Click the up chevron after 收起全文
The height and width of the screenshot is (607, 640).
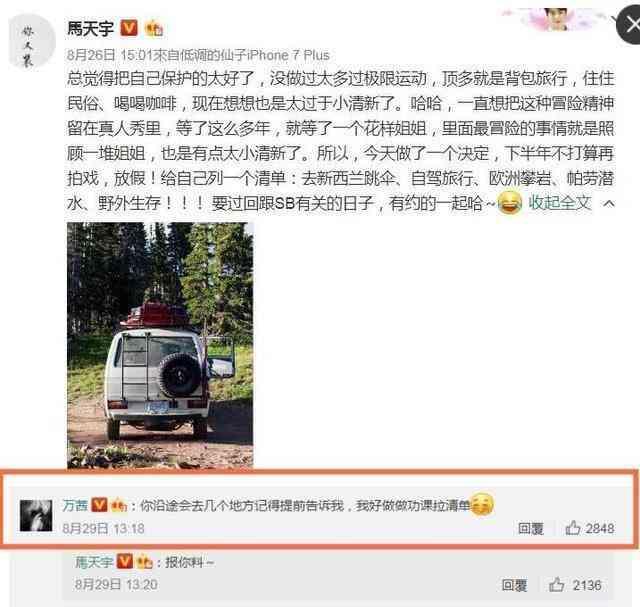[x=608, y=203]
